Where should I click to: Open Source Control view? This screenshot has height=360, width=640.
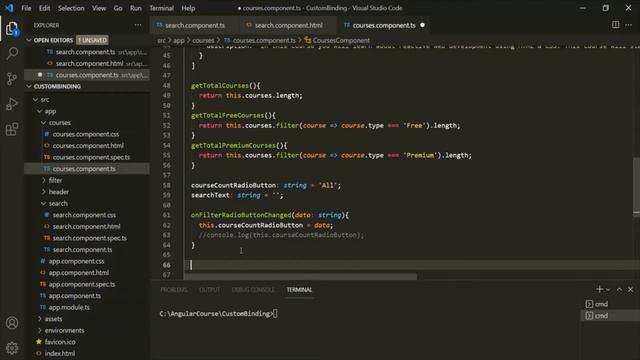(x=12, y=78)
